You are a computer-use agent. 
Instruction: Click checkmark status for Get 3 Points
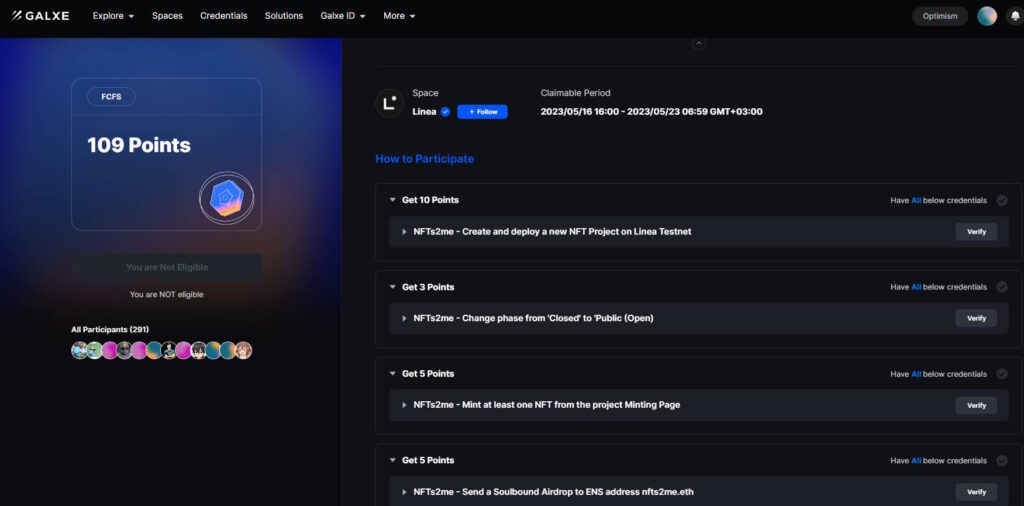pyautogui.click(x=1001, y=287)
